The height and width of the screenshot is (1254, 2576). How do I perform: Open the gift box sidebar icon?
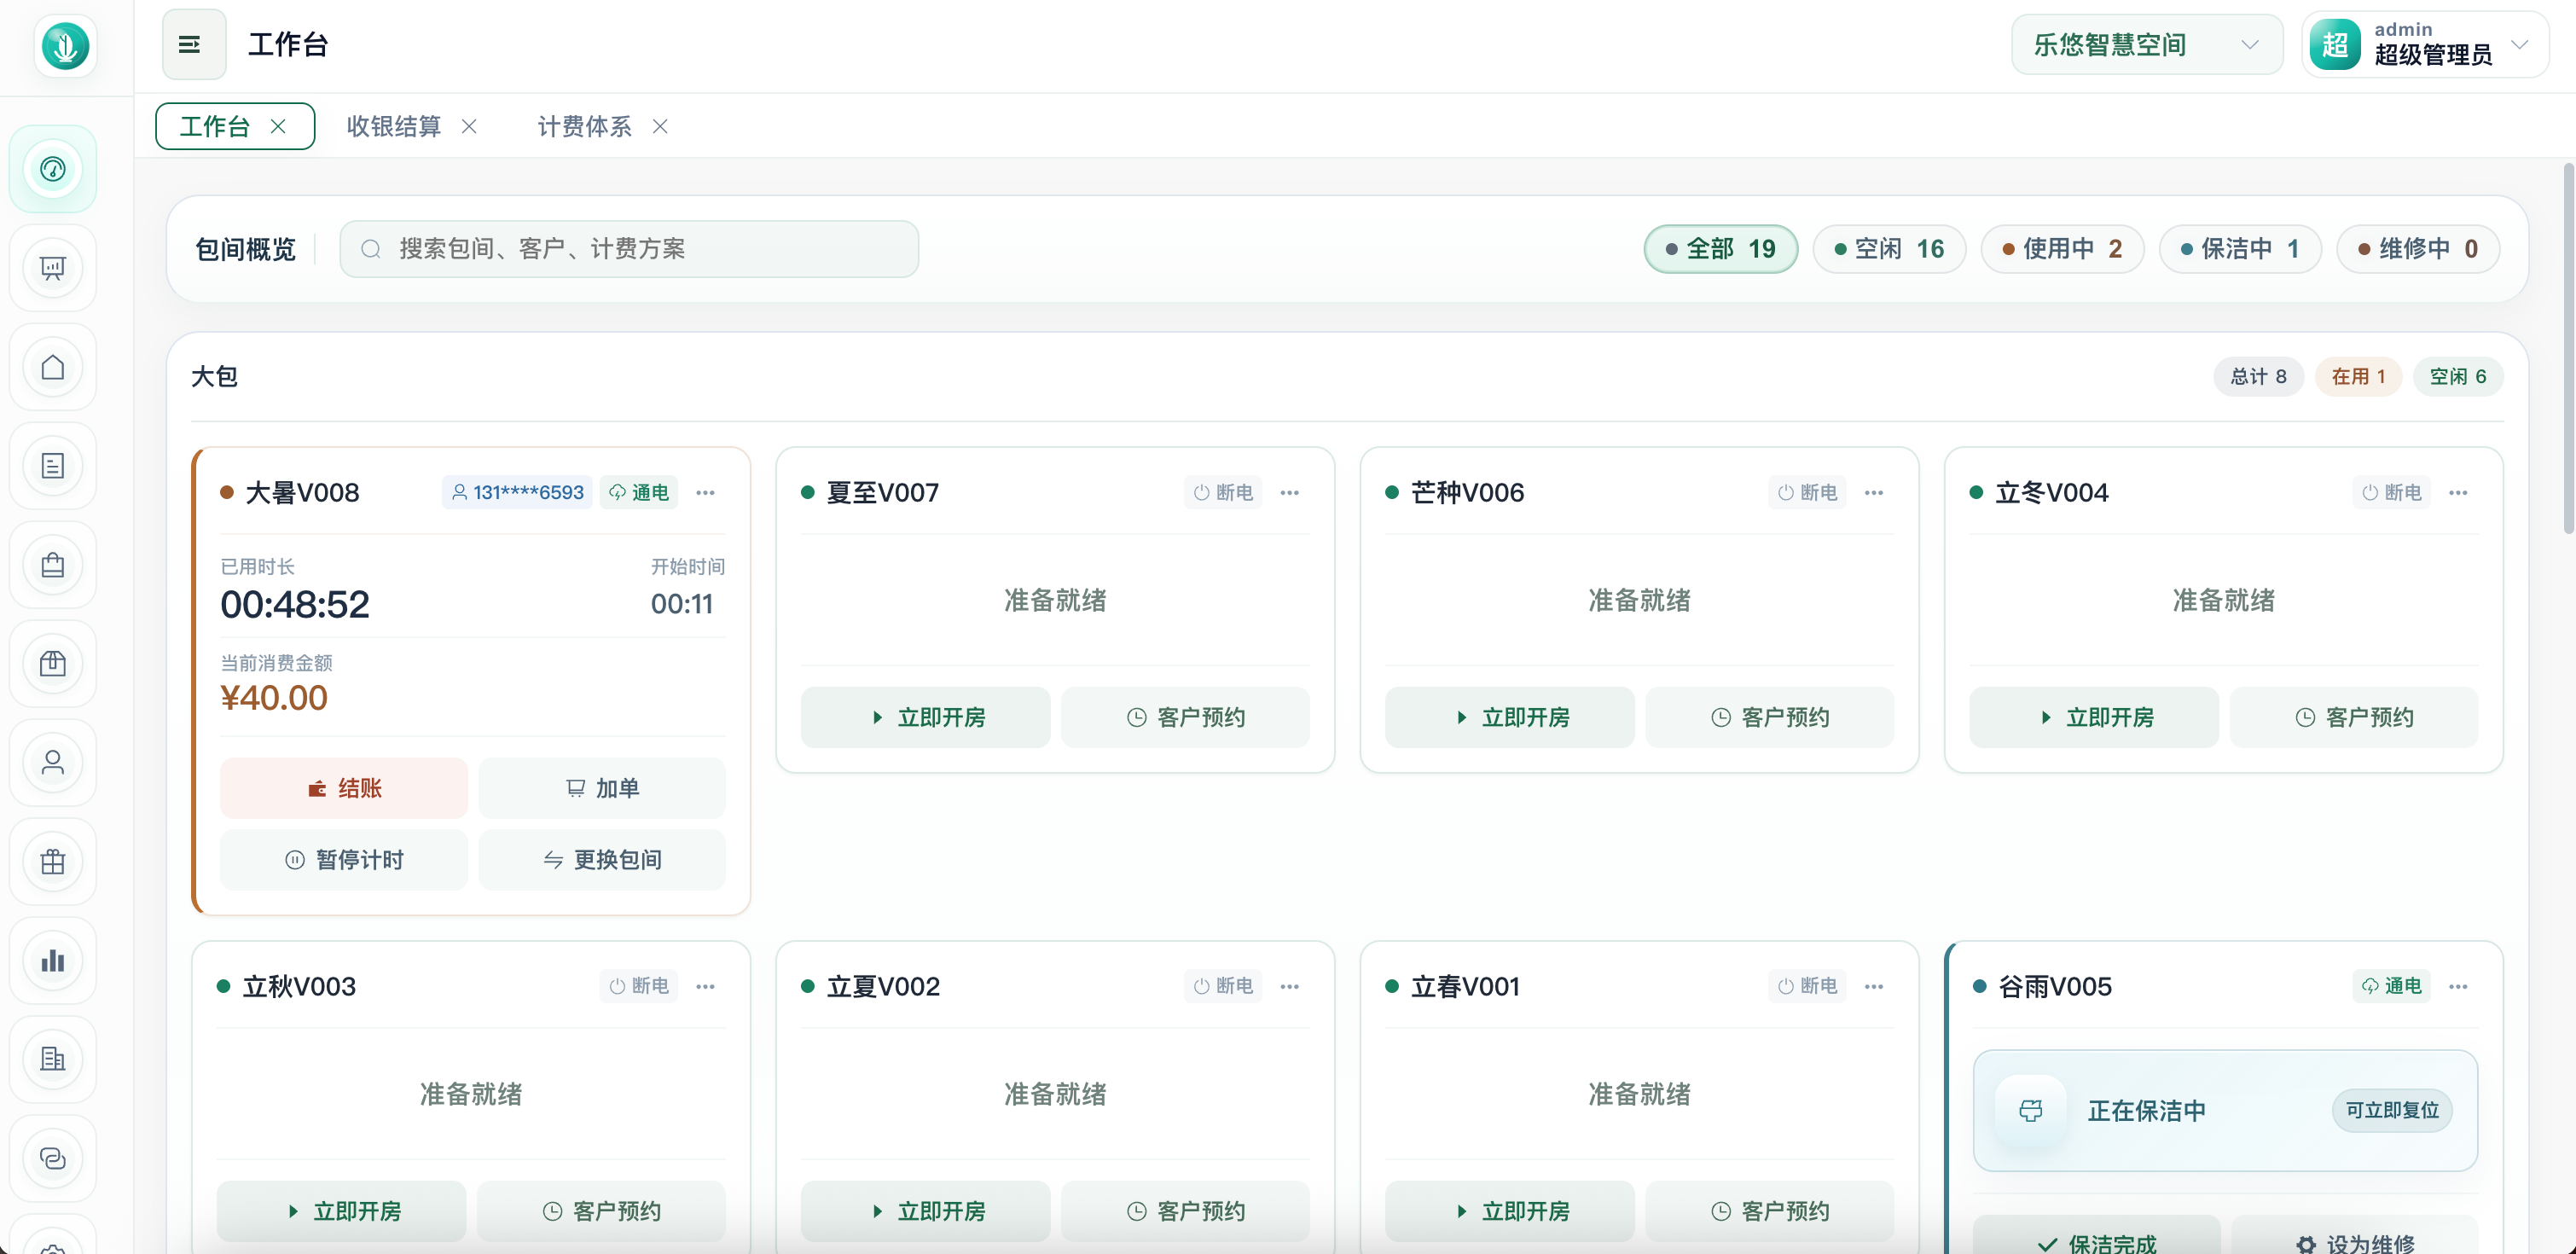pos(53,862)
